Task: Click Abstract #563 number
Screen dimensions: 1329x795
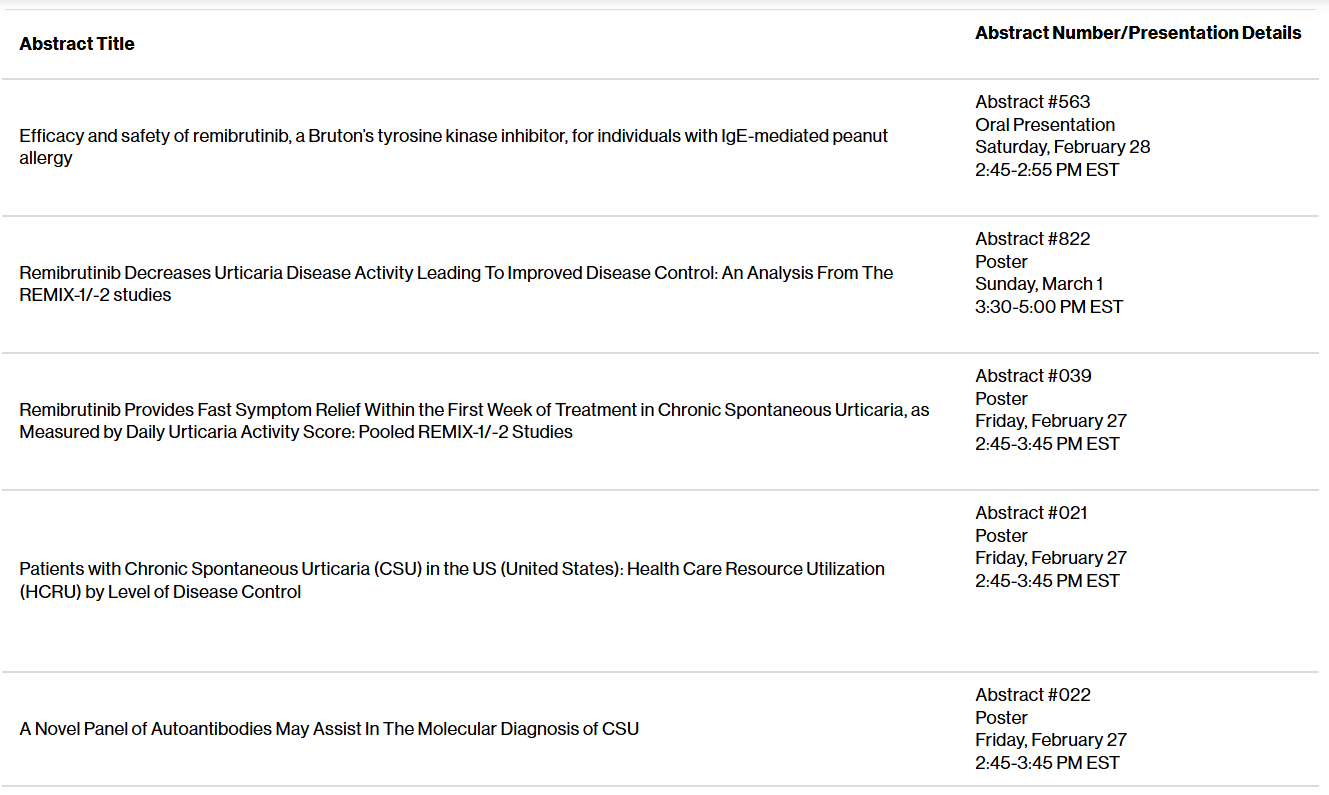Action: click(1033, 102)
